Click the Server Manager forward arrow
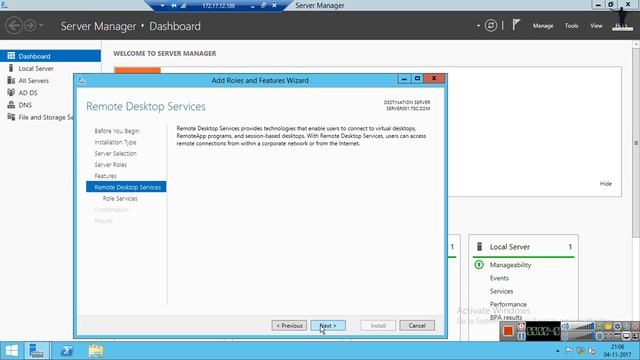The height and width of the screenshot is (360, 640). click(x=30, y=25)
